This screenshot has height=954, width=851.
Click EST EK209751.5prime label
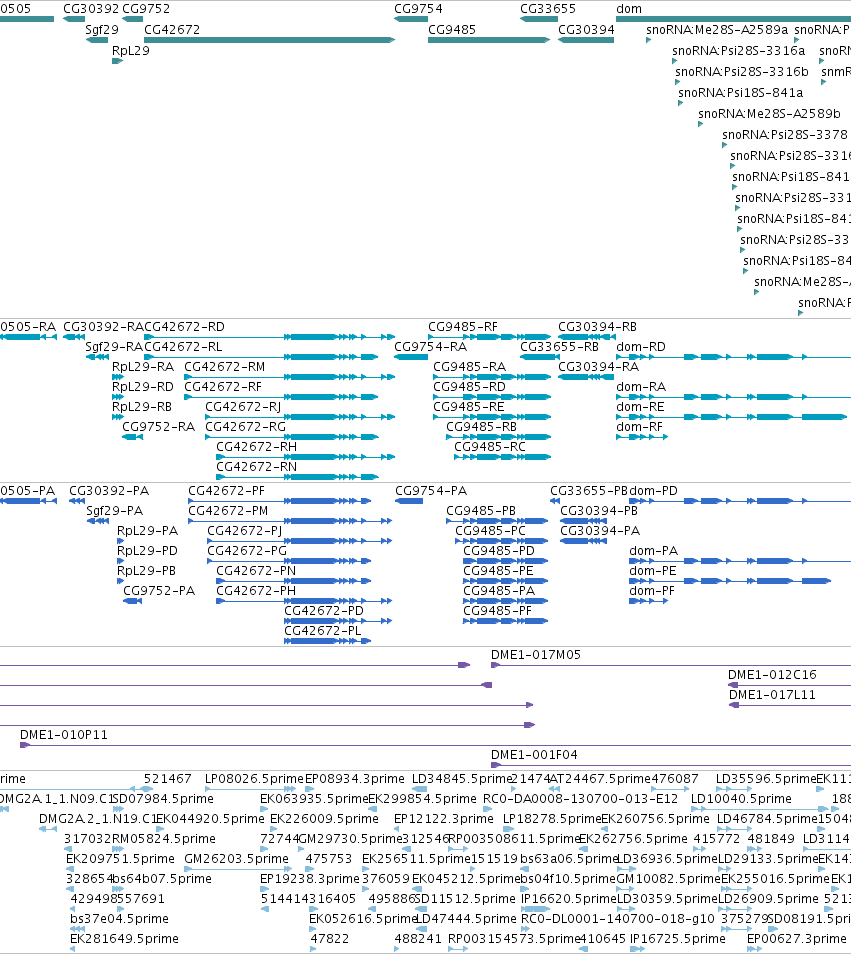pyautogui.click(x=120, y=858)
